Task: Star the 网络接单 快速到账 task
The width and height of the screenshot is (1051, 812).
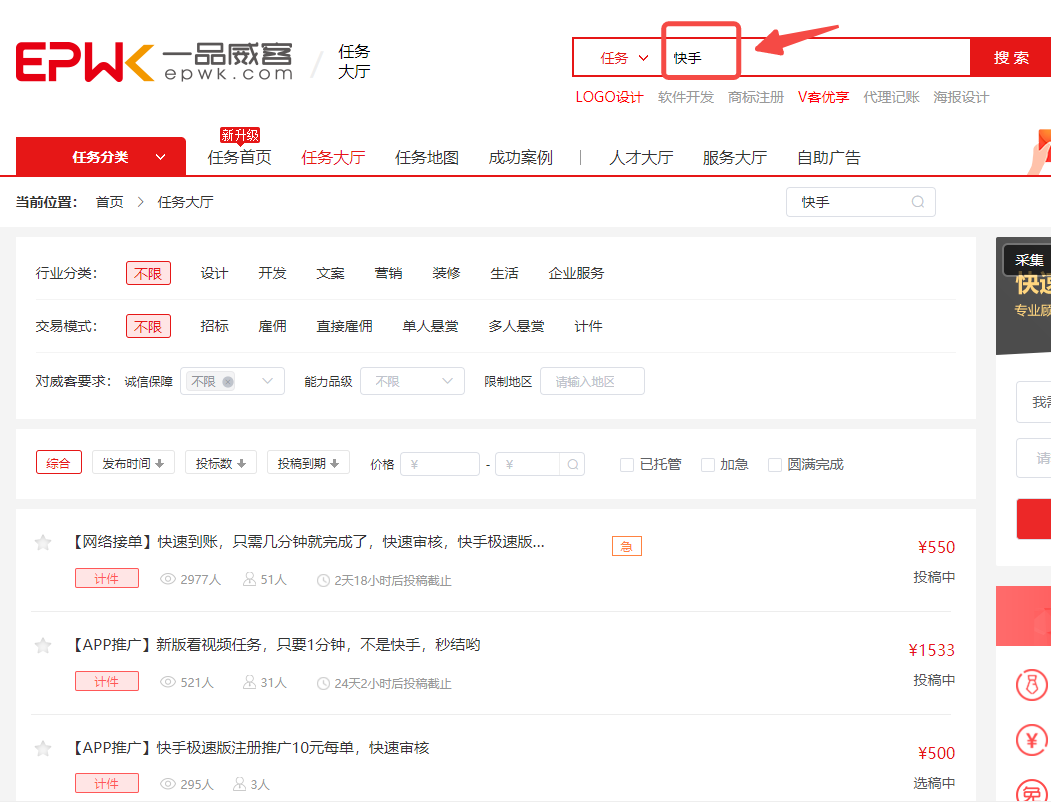Action: 43,542
